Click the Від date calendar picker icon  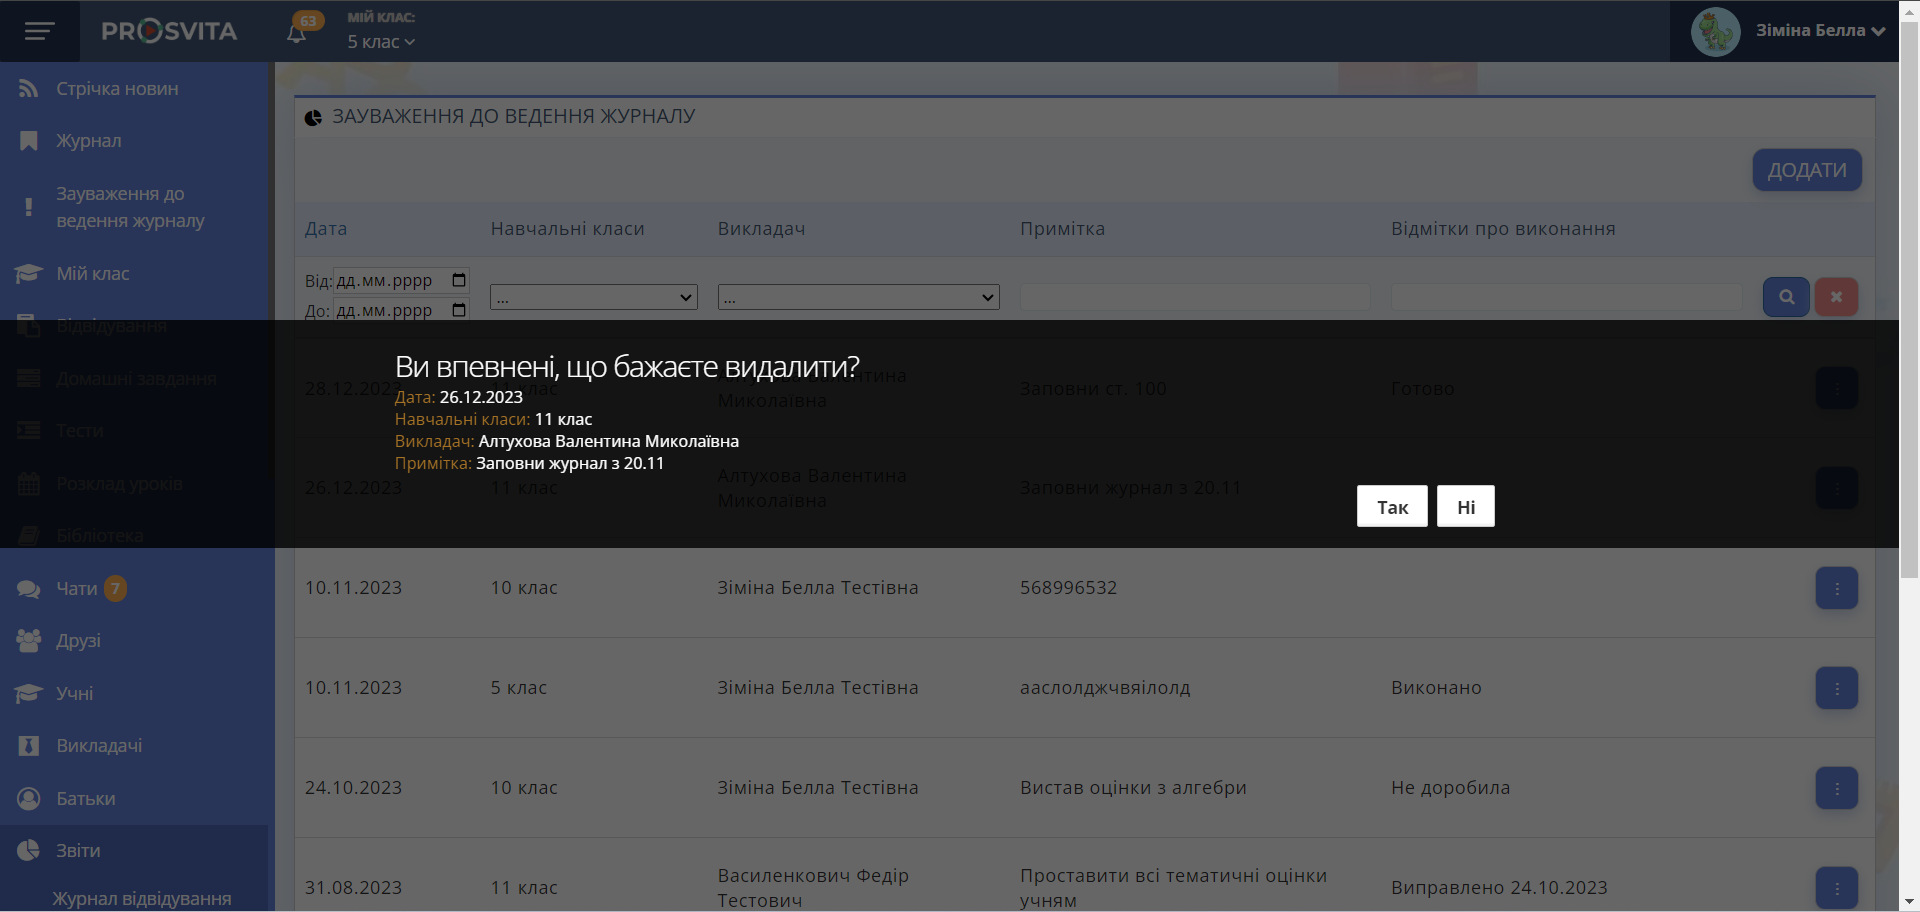pos(459,280)
